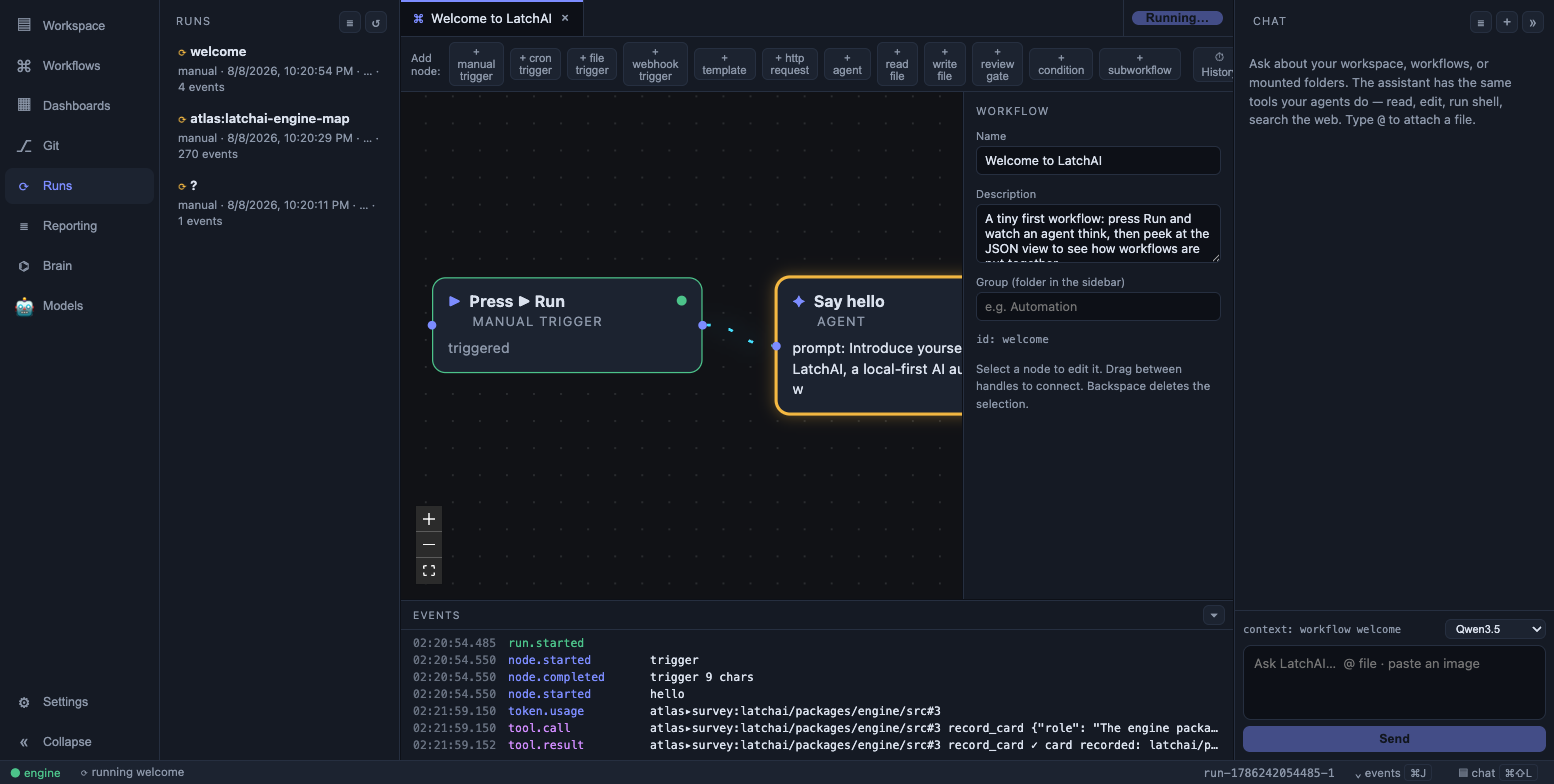Viewport: 1554px width, 784px height.
Task: Add an agent node
Action: click(847, 64)
